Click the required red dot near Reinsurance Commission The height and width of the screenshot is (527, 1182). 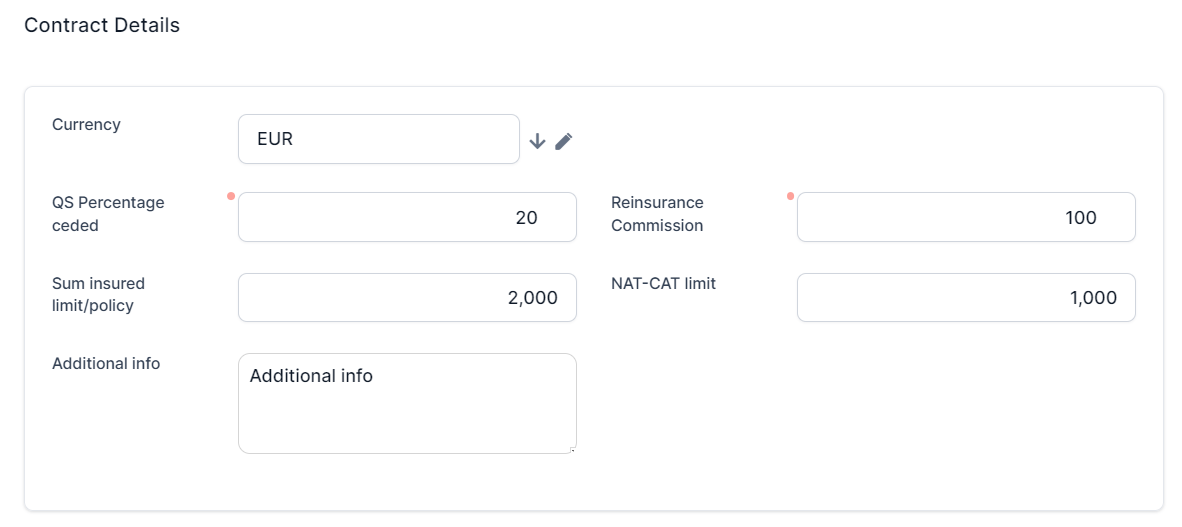click(x=790, y=196)
